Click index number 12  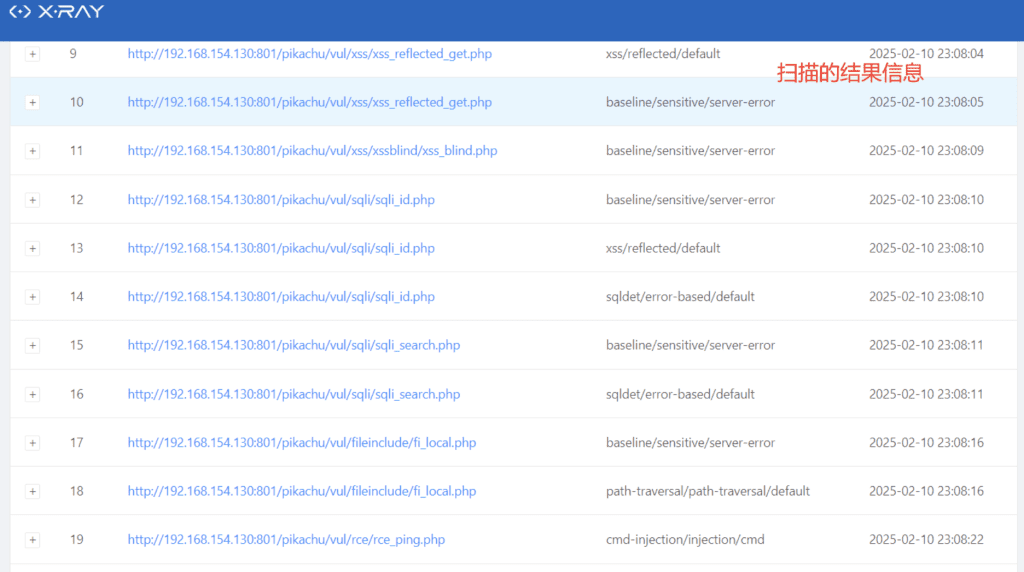click(76, 199)
